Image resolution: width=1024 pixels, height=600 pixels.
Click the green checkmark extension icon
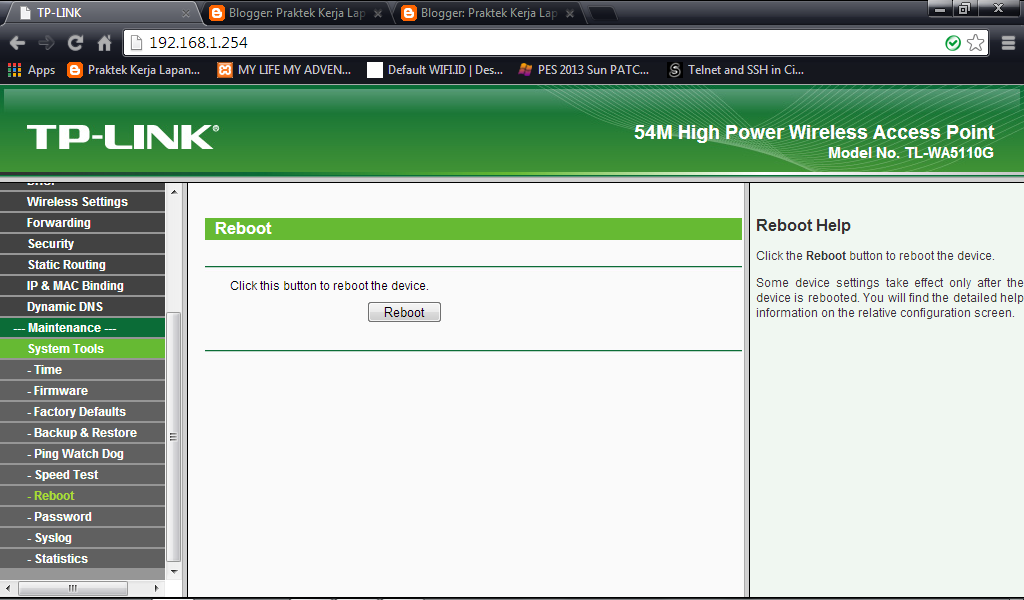click(953, 43)
